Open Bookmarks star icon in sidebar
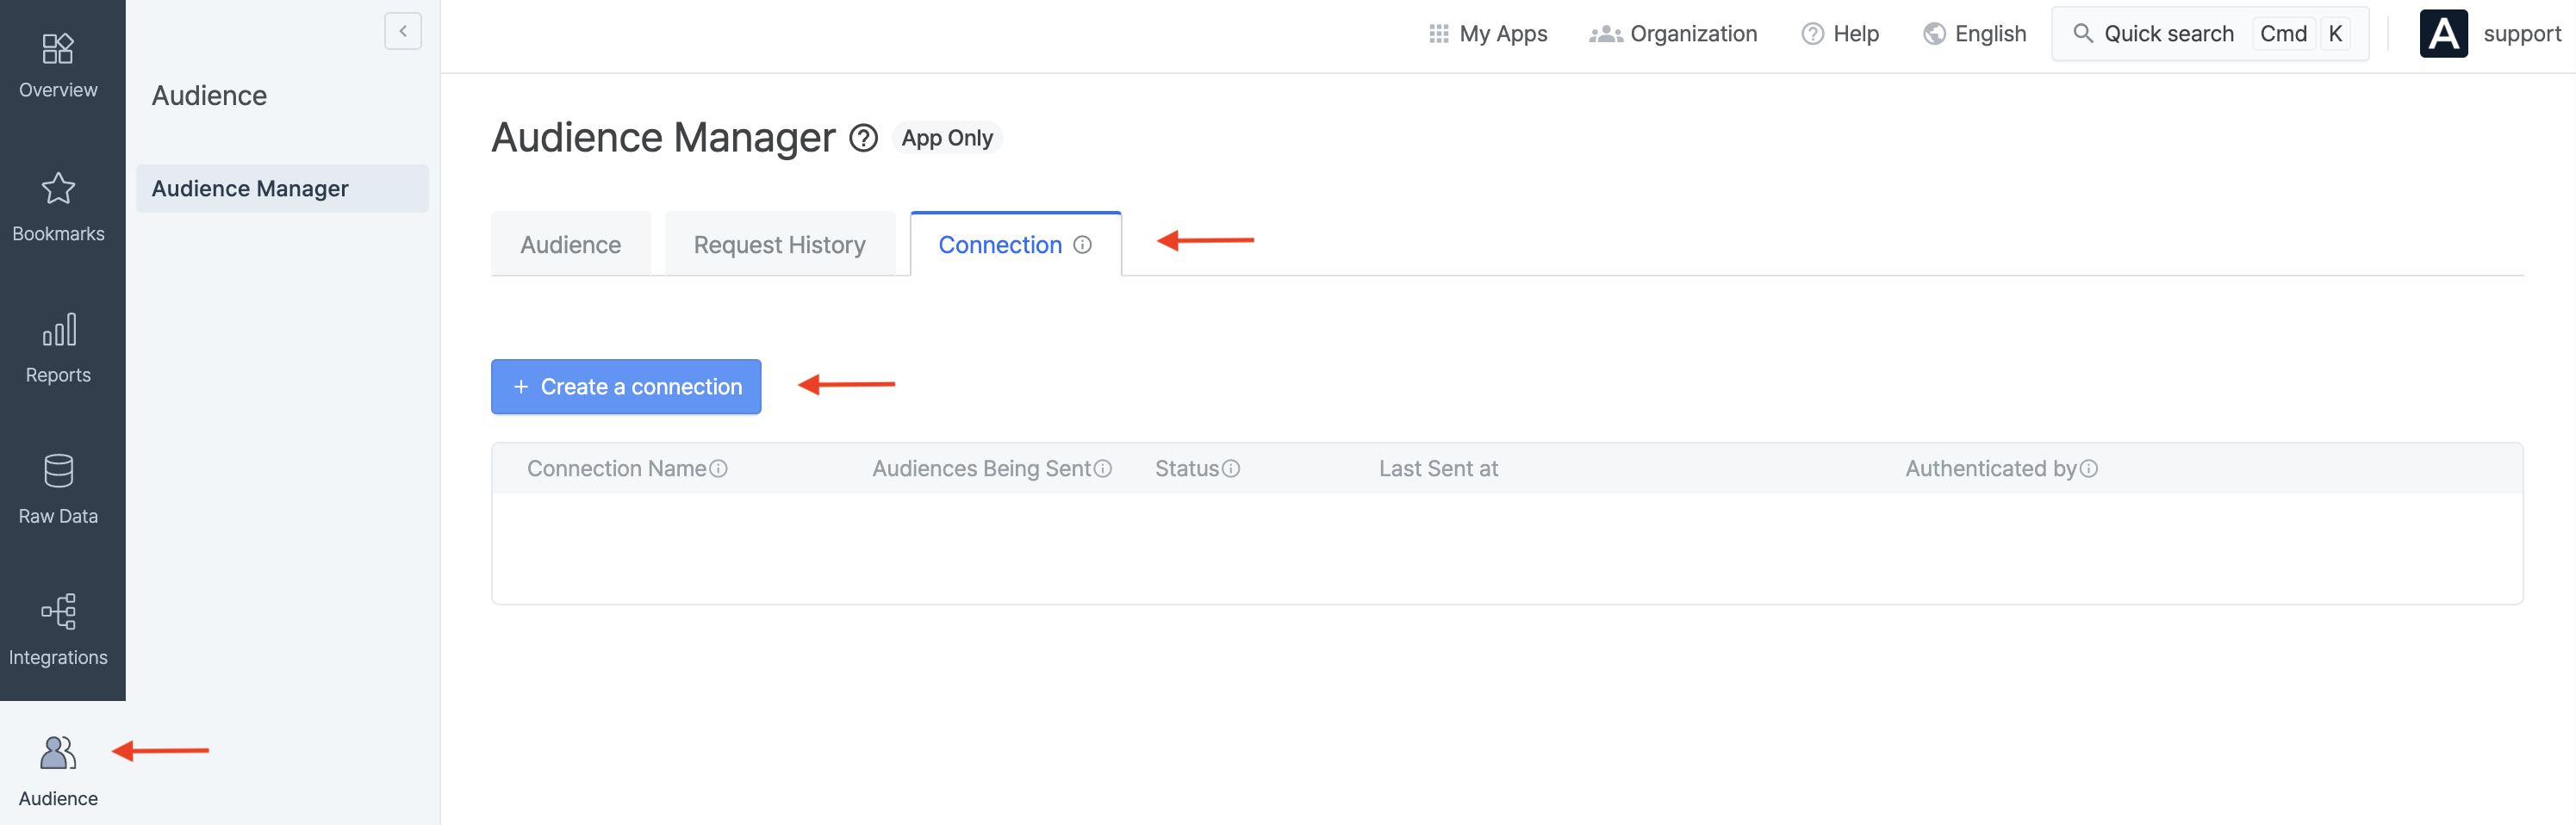 (x=58, y=189)
